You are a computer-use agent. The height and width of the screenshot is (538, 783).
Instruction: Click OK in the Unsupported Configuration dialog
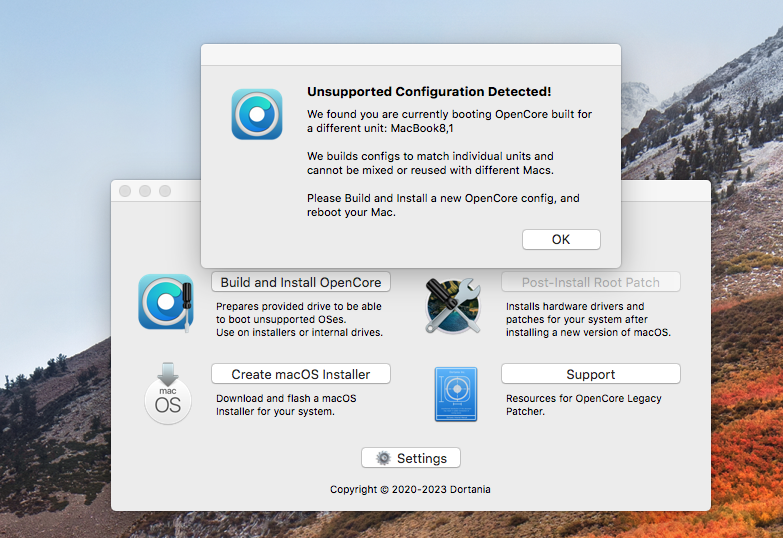coord(561,239)
